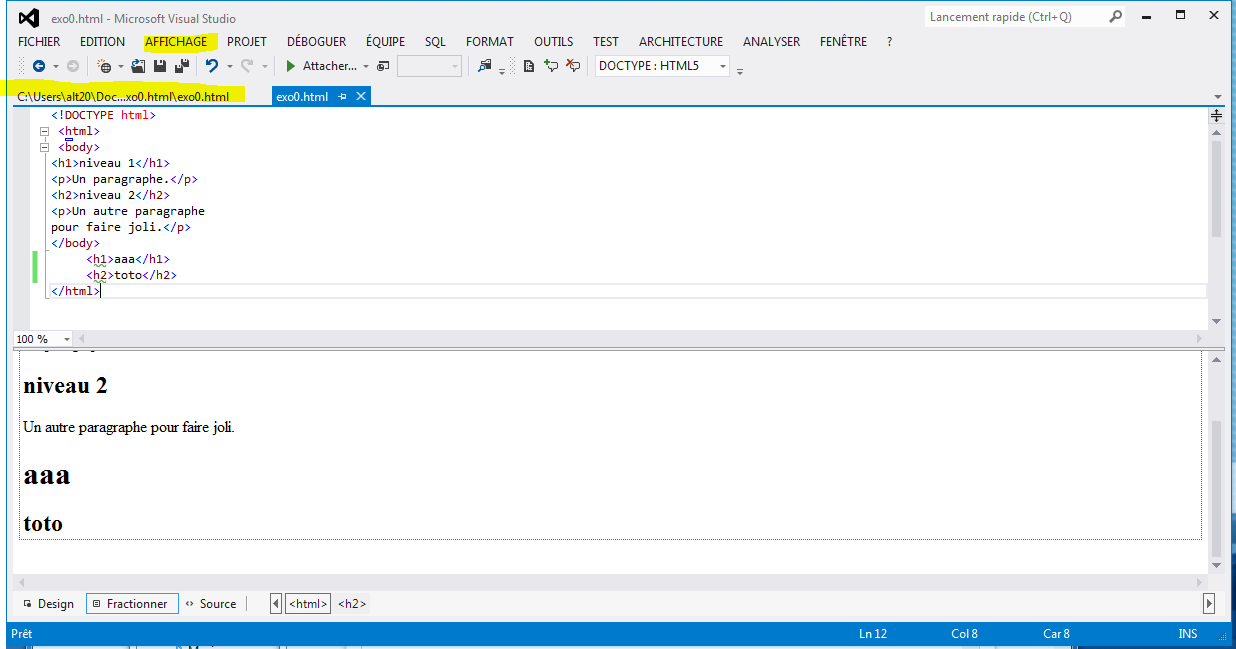Viewport: 1236px width, 649px height.
Task: Switch to Source view
Action: (x=211, y=604)
